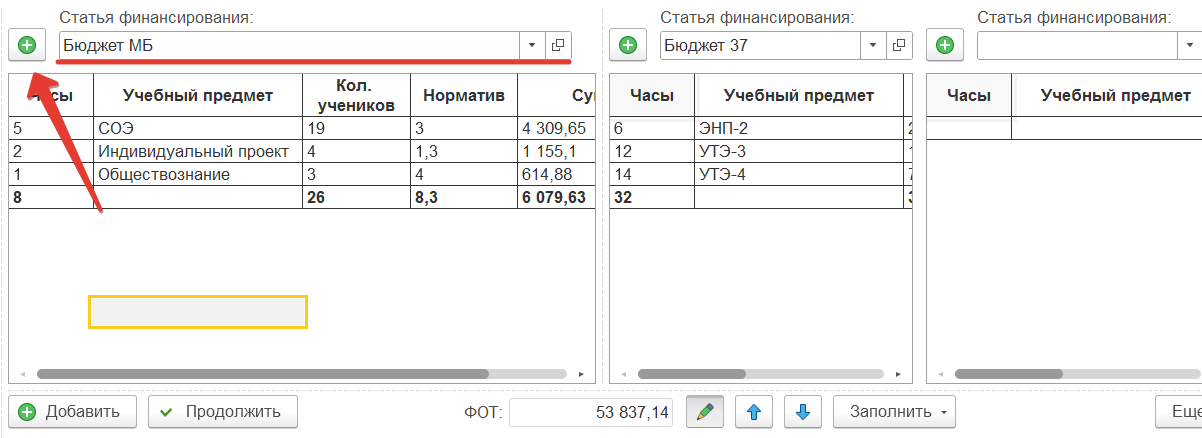Open the Заполнить dropdown menu
Screen dimensions: 1202x438
899,411
